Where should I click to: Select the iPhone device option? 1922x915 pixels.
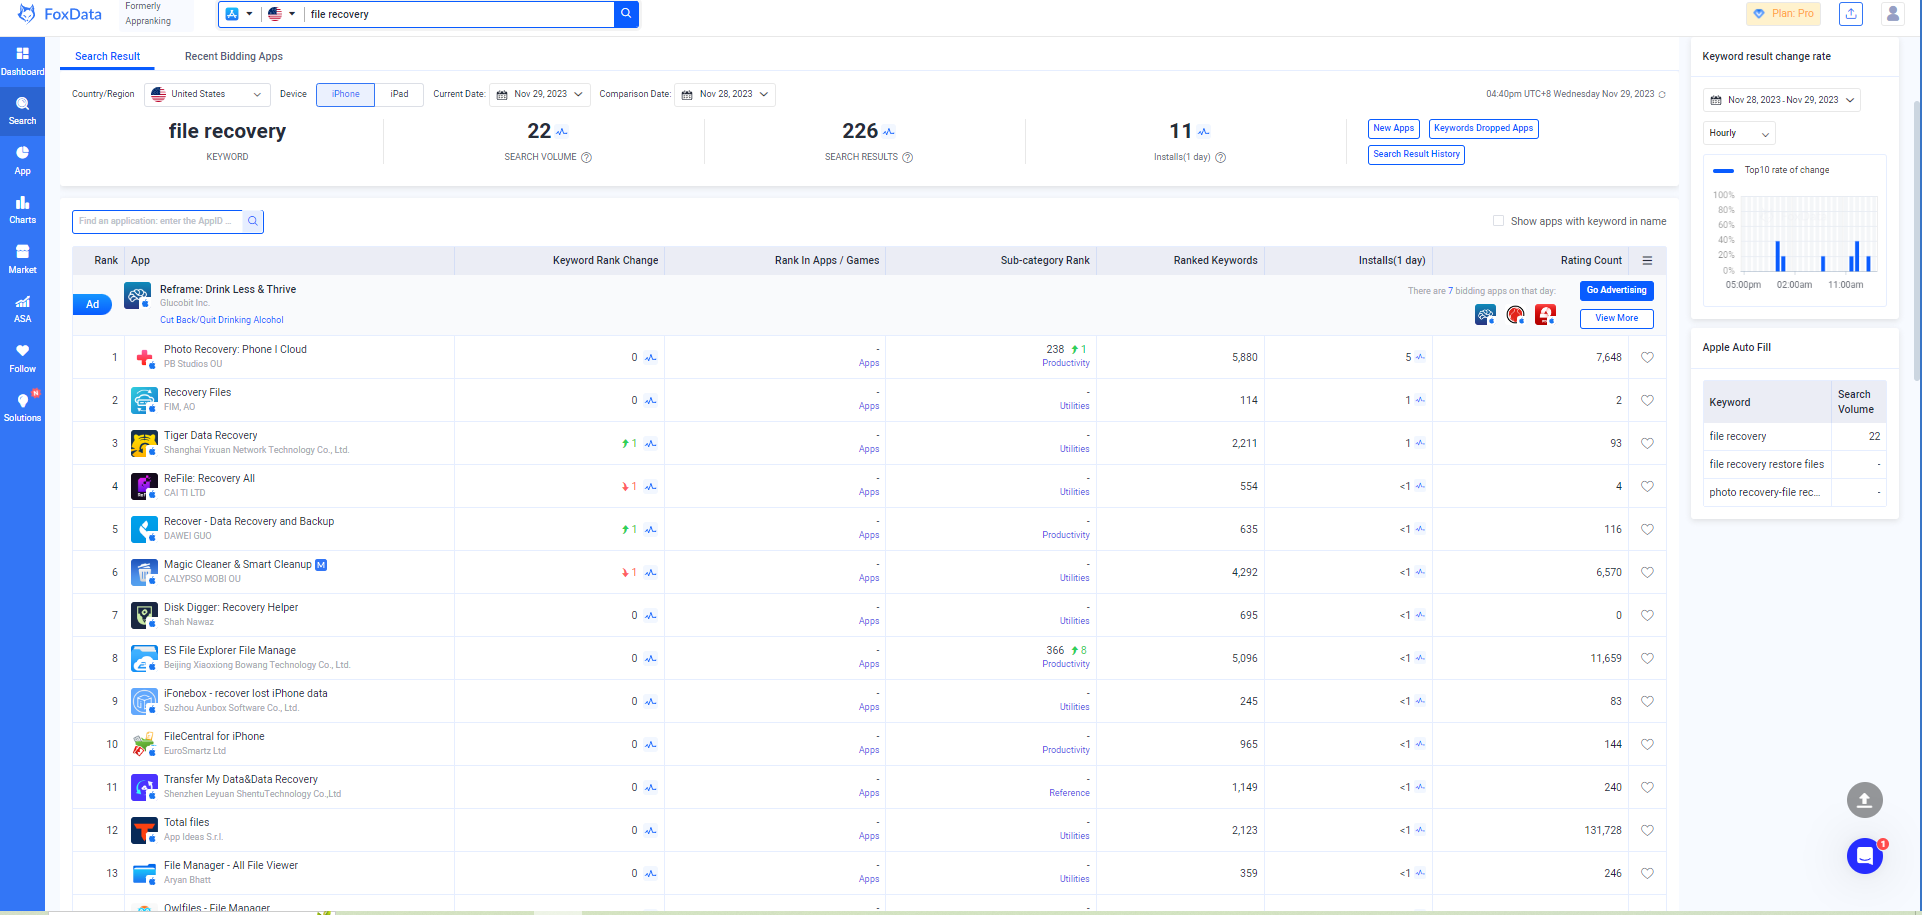pos(346,94)
